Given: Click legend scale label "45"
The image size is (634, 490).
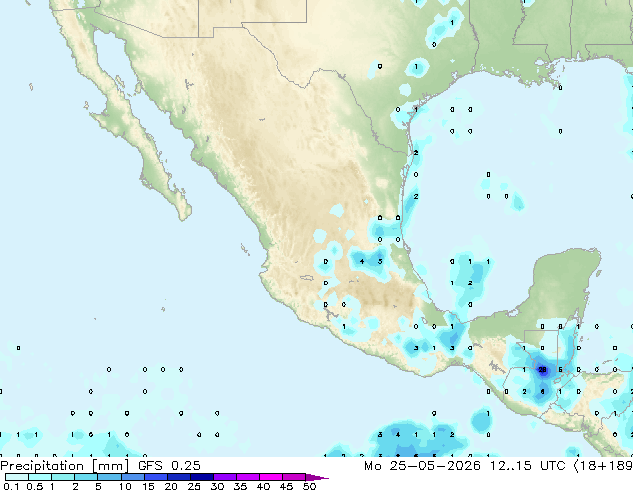Looking at the screenshot, I should 286,486.
